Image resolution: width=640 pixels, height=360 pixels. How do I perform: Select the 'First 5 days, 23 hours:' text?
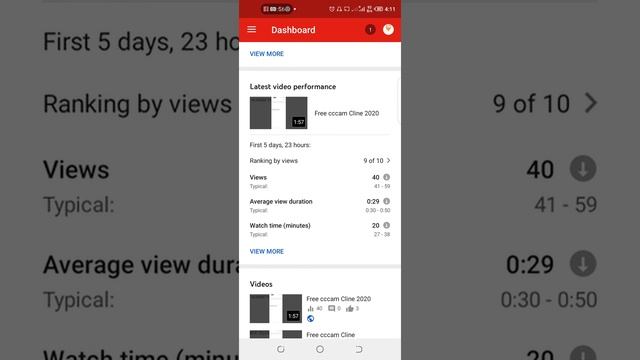tap(280, 145)
